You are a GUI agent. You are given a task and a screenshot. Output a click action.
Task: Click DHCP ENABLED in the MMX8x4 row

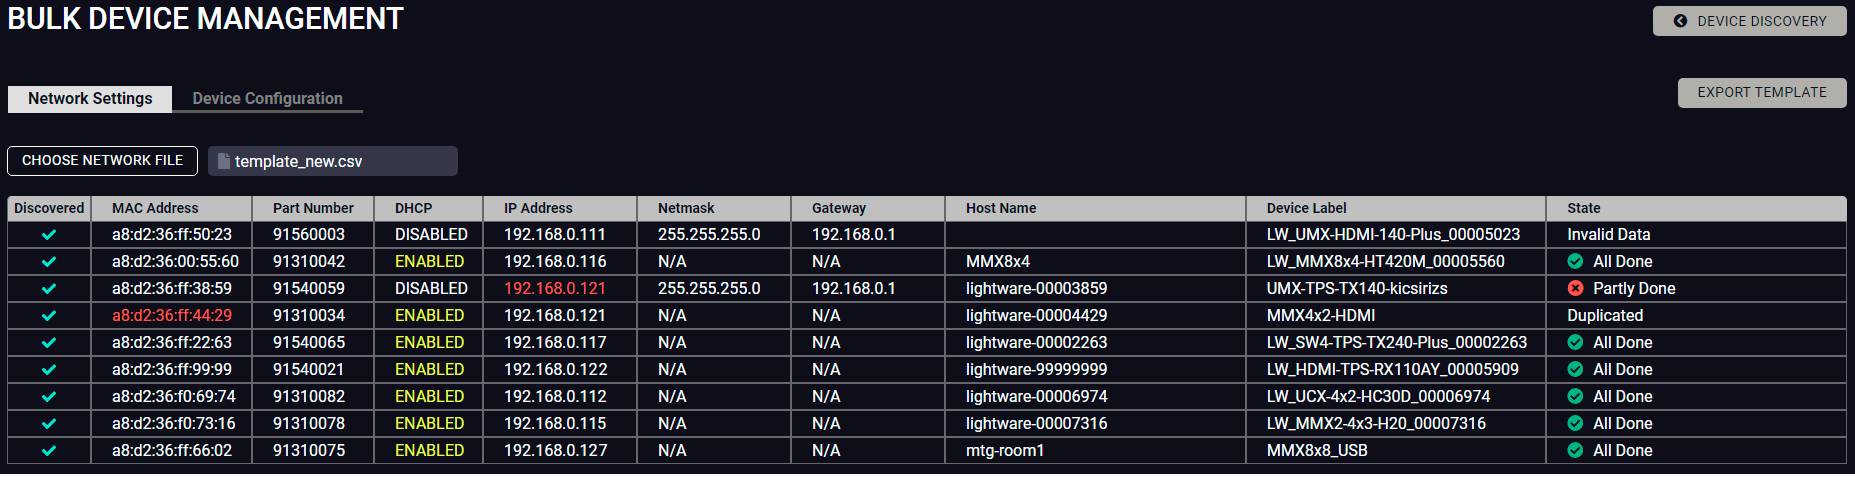point(430,261)
